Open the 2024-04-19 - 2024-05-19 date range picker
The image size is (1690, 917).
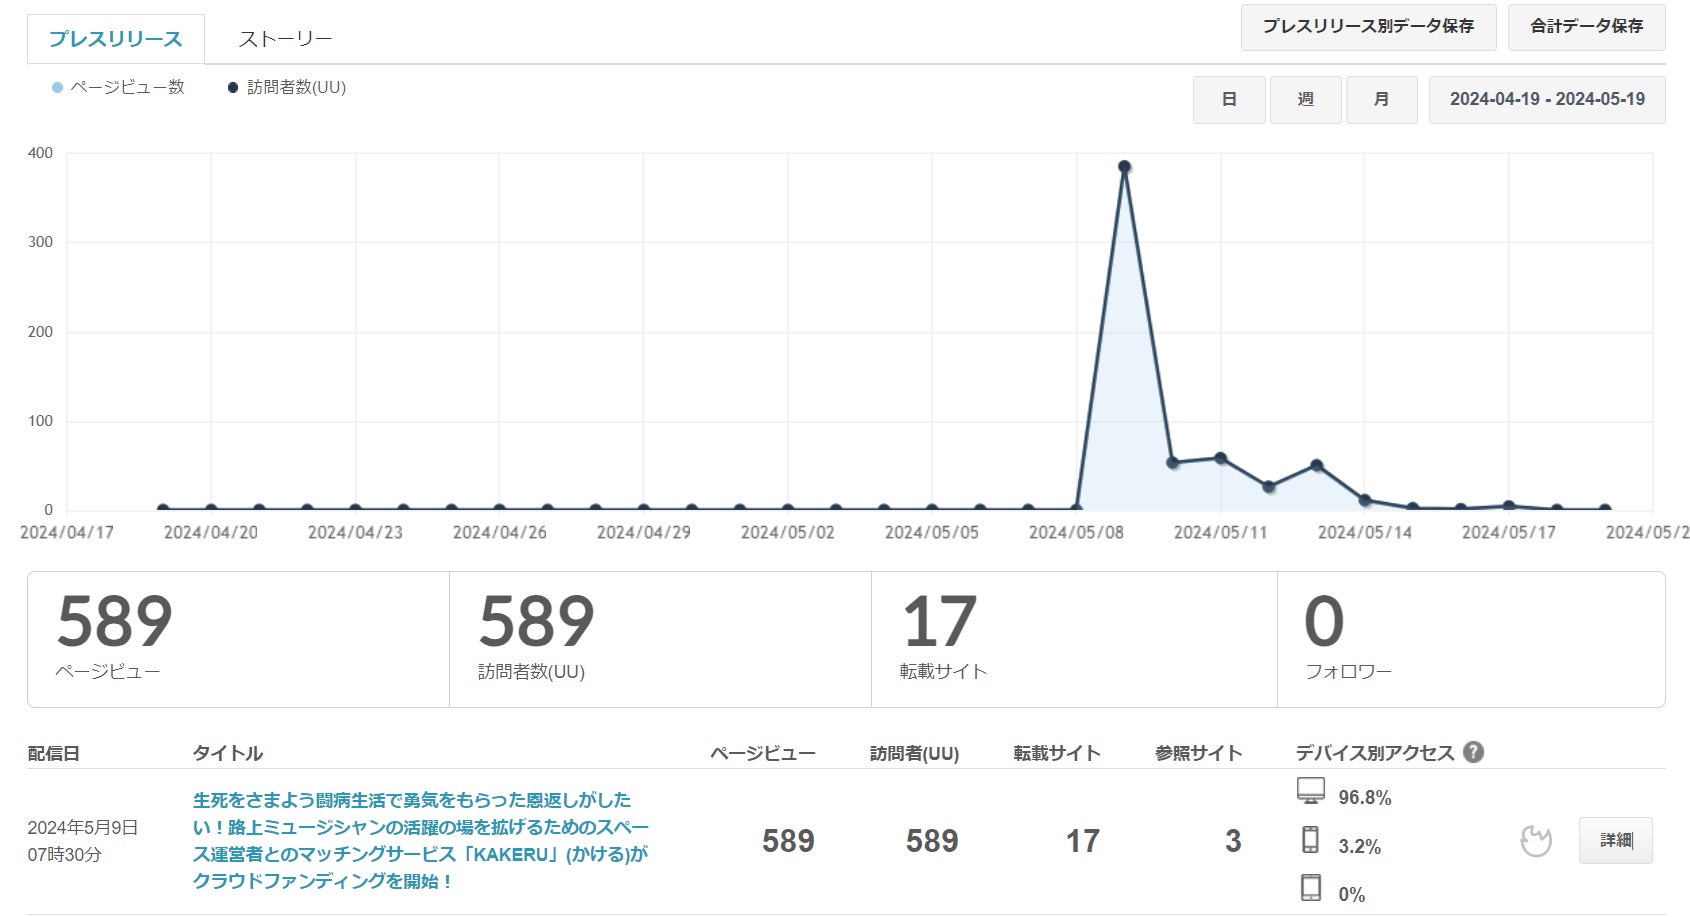coord(1546,100)
